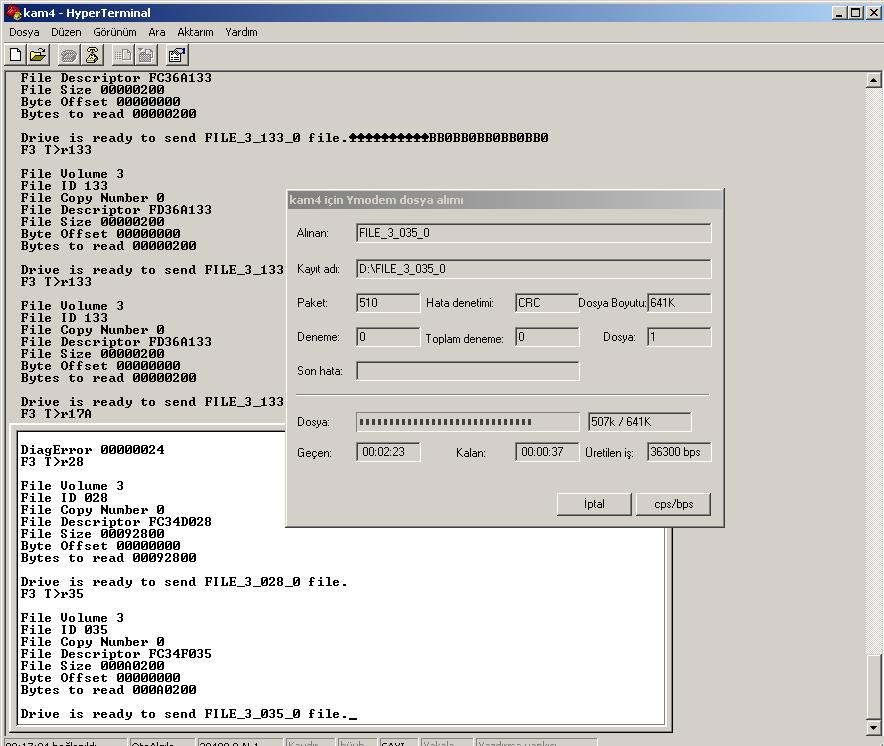The image size is (884, 746).
Task: Click the Hata denetimi CRC field
Action: click(x=547, y=303)
